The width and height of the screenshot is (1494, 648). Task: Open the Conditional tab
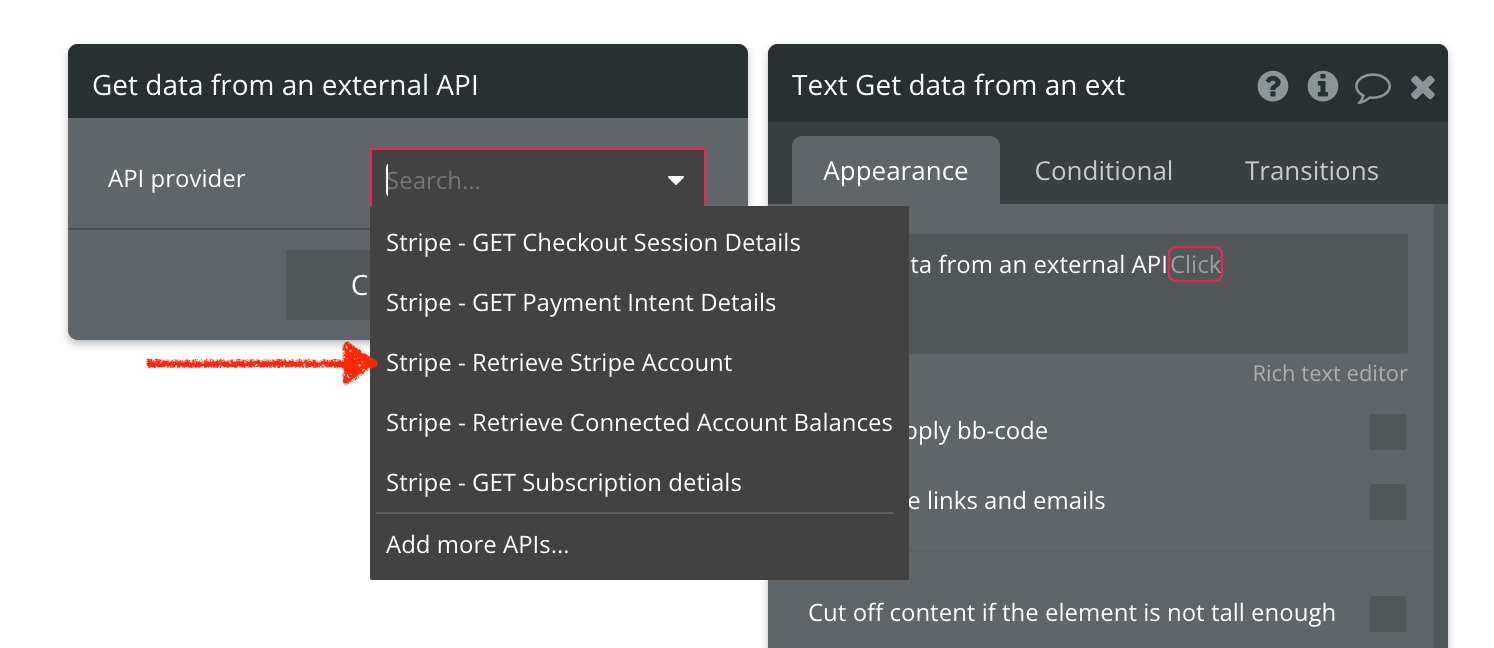(1103, 171)
